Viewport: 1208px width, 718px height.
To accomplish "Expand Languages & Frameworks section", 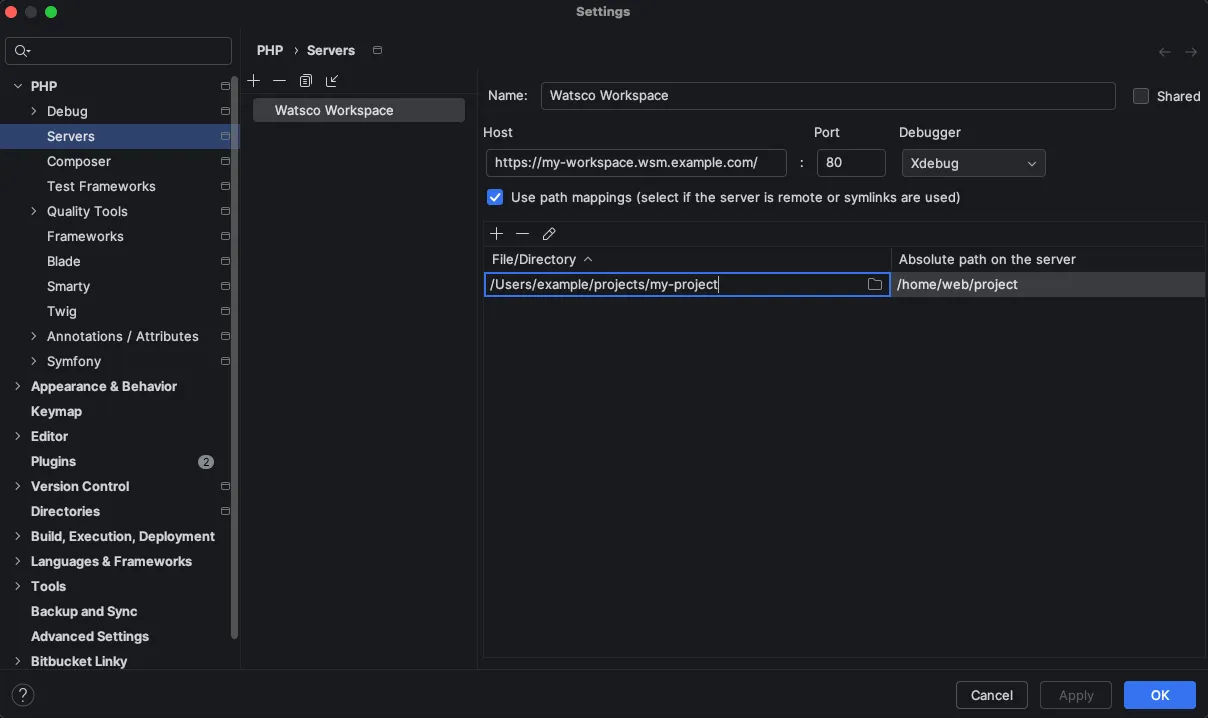I will pos(18,561).
